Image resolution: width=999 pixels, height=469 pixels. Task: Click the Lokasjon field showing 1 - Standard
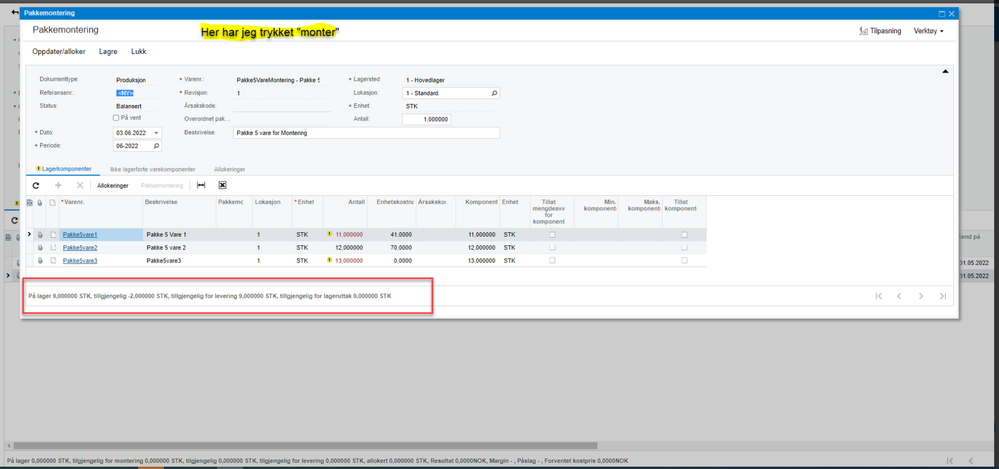tap(451, 93)
